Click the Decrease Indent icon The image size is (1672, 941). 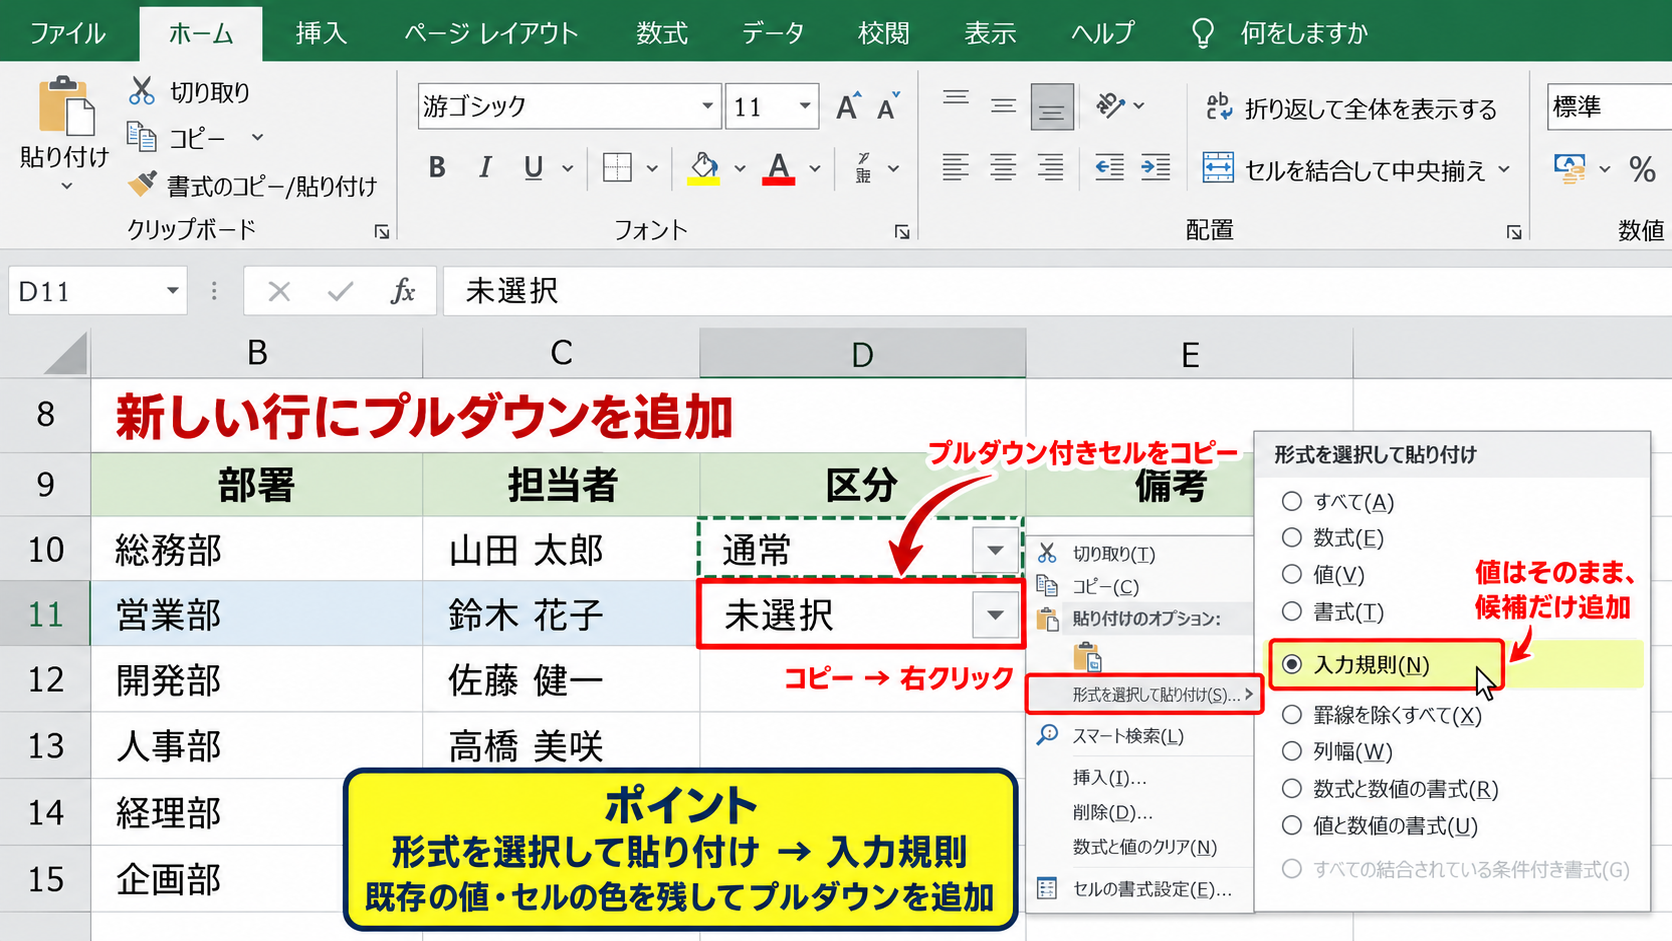(1109, 167)
